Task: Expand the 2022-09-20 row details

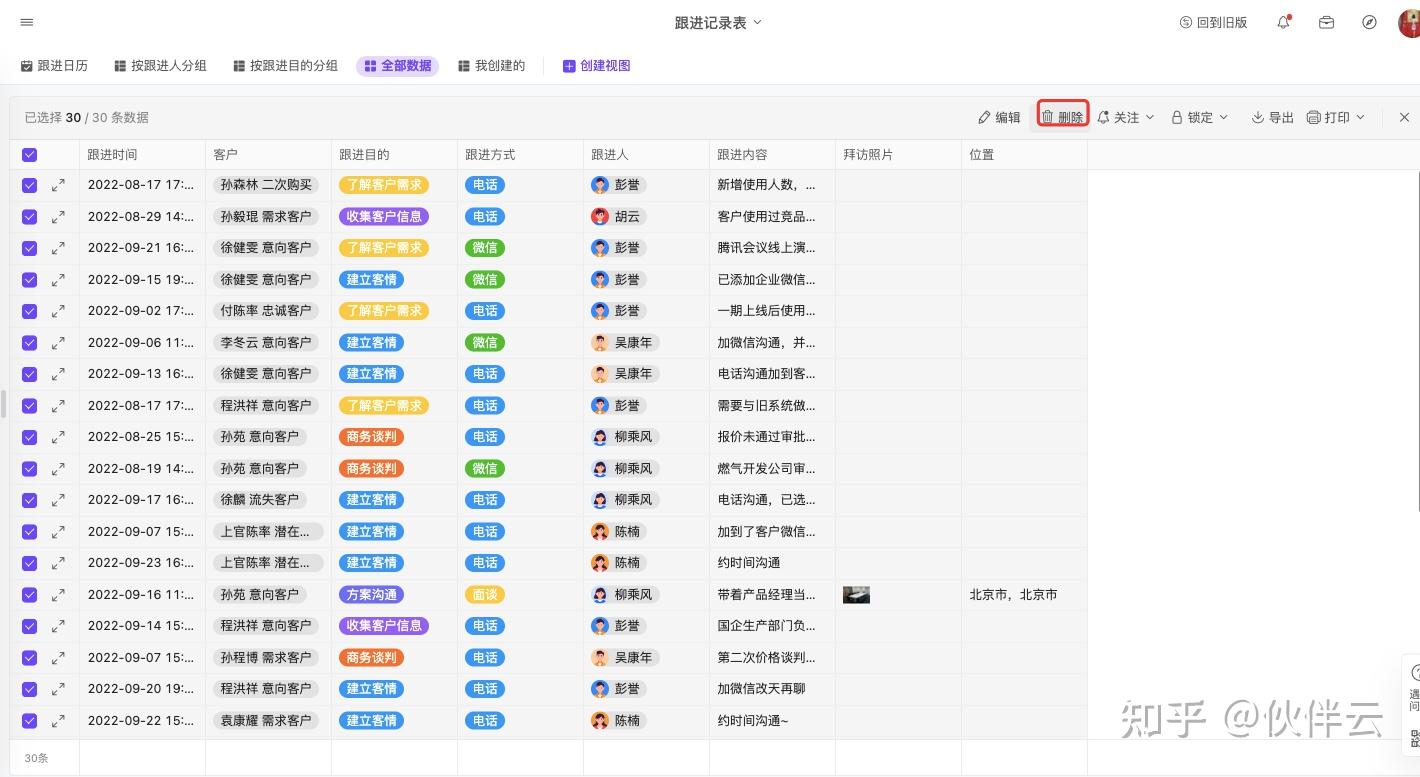Action: (x=58, y=689)
